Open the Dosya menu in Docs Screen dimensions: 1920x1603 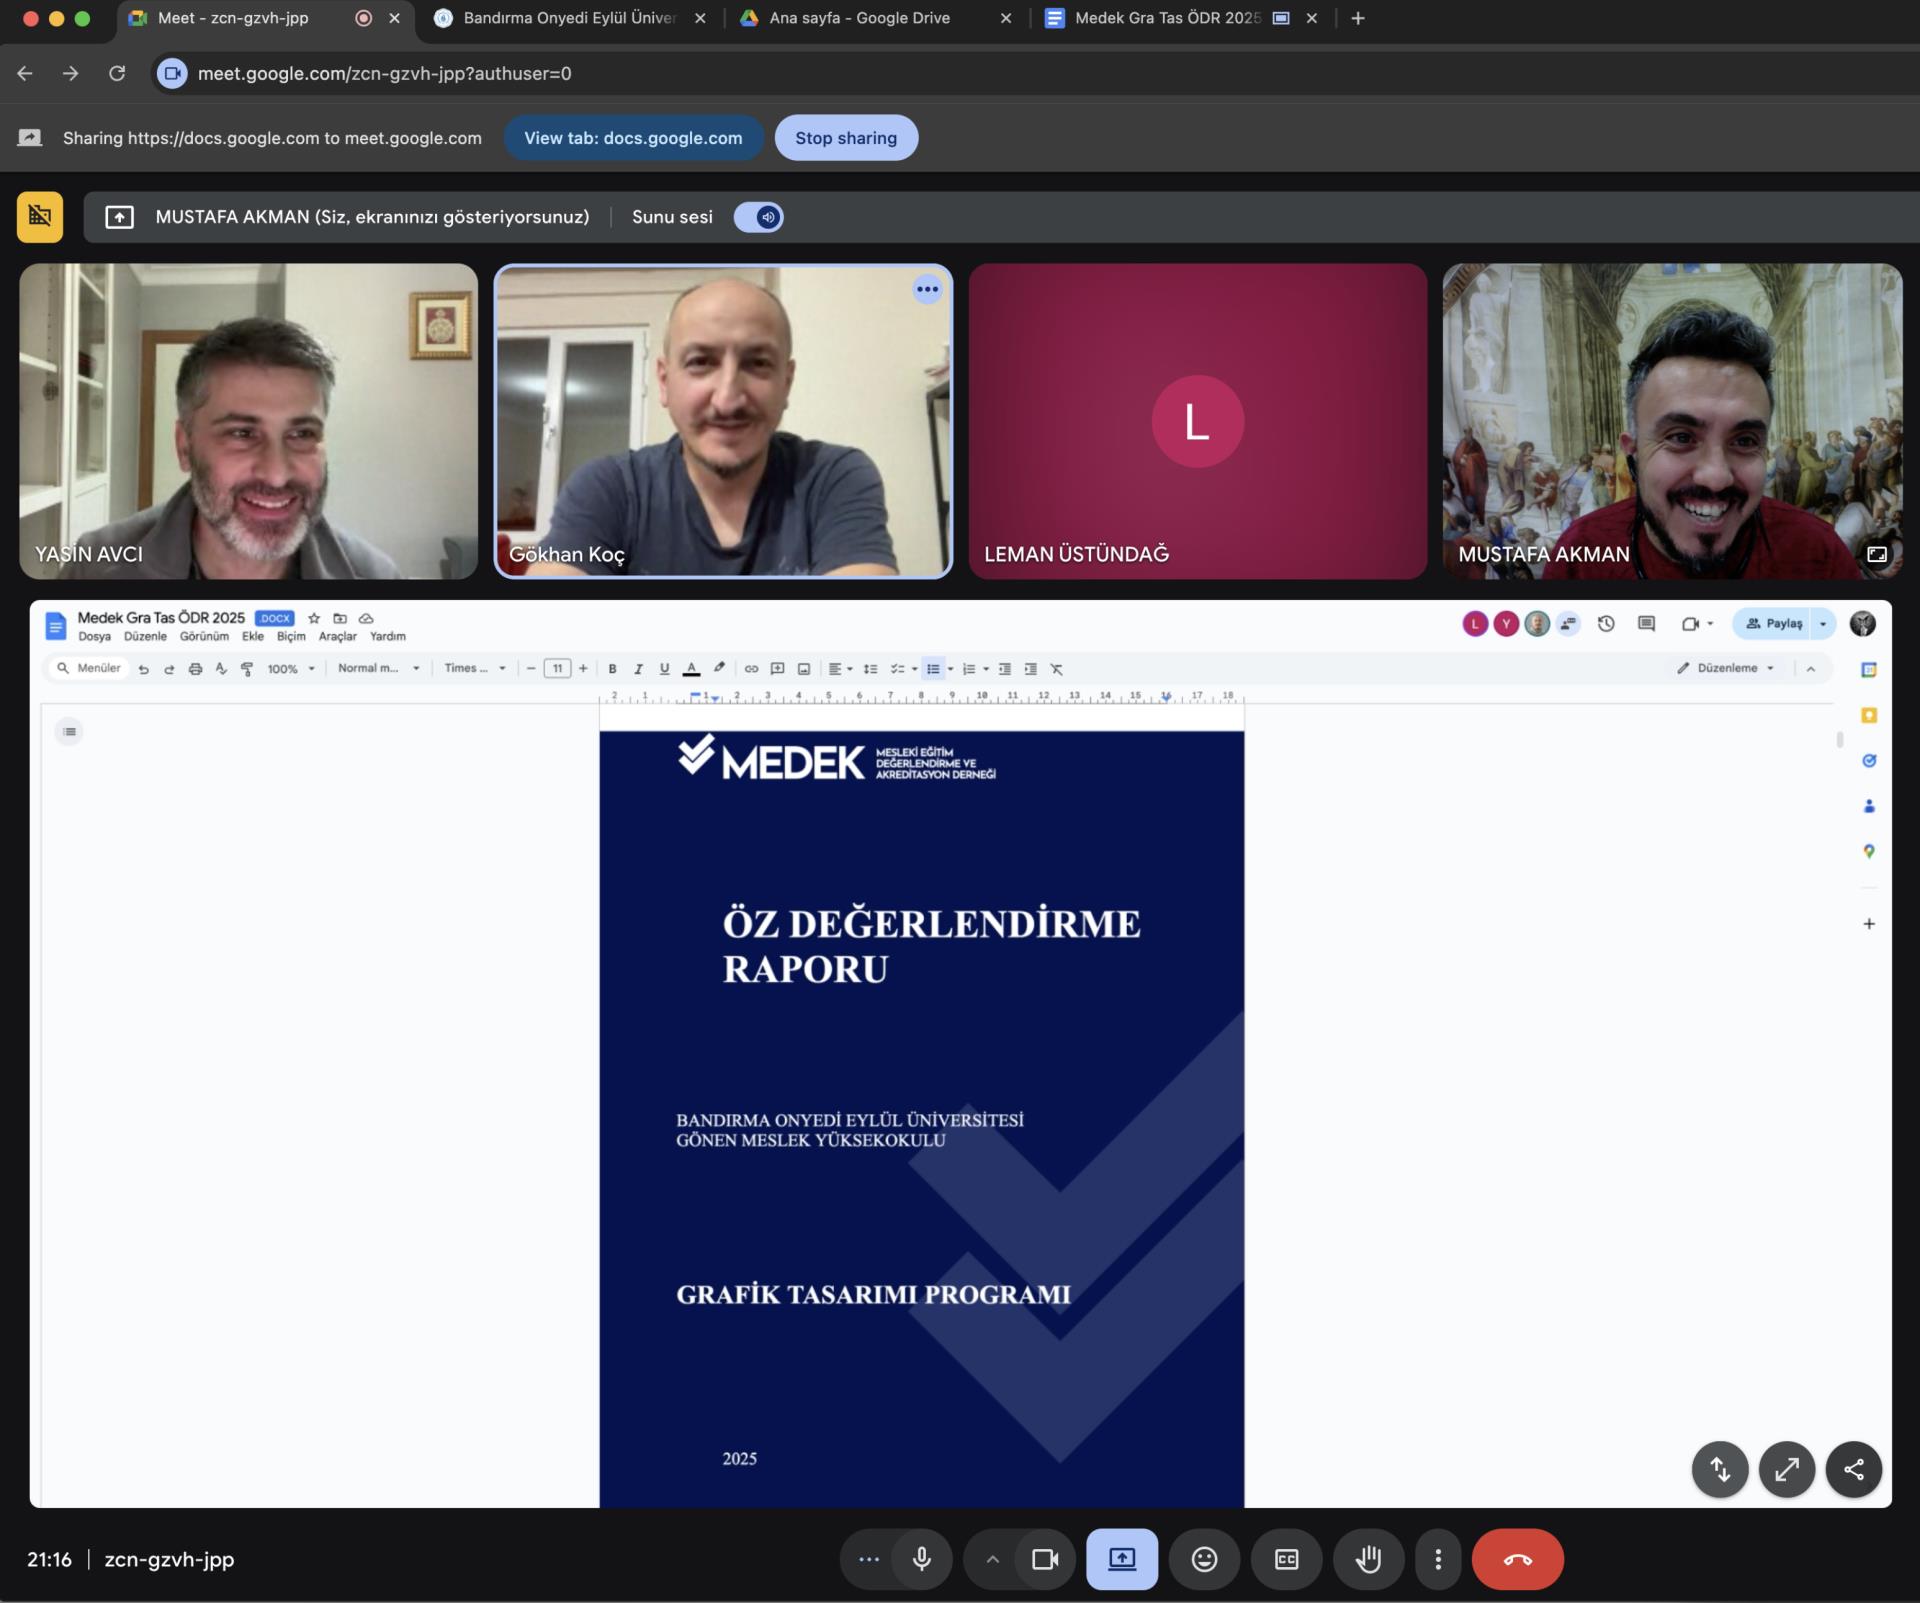(x=94, y=637)
